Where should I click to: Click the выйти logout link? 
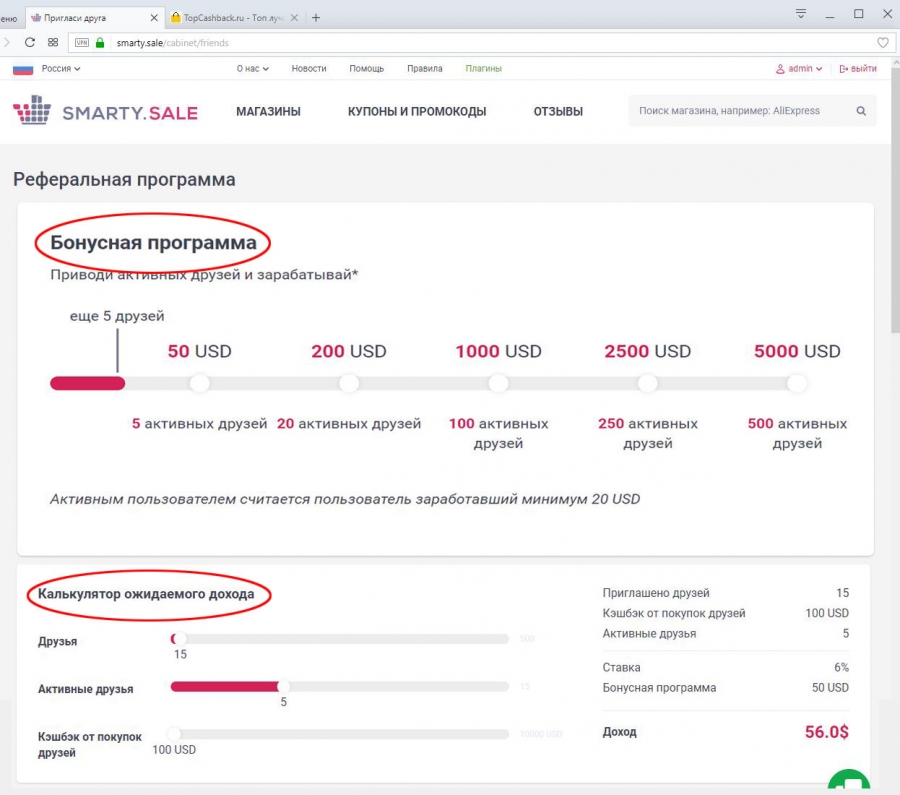pyautogui.click(x=858, y=69)
